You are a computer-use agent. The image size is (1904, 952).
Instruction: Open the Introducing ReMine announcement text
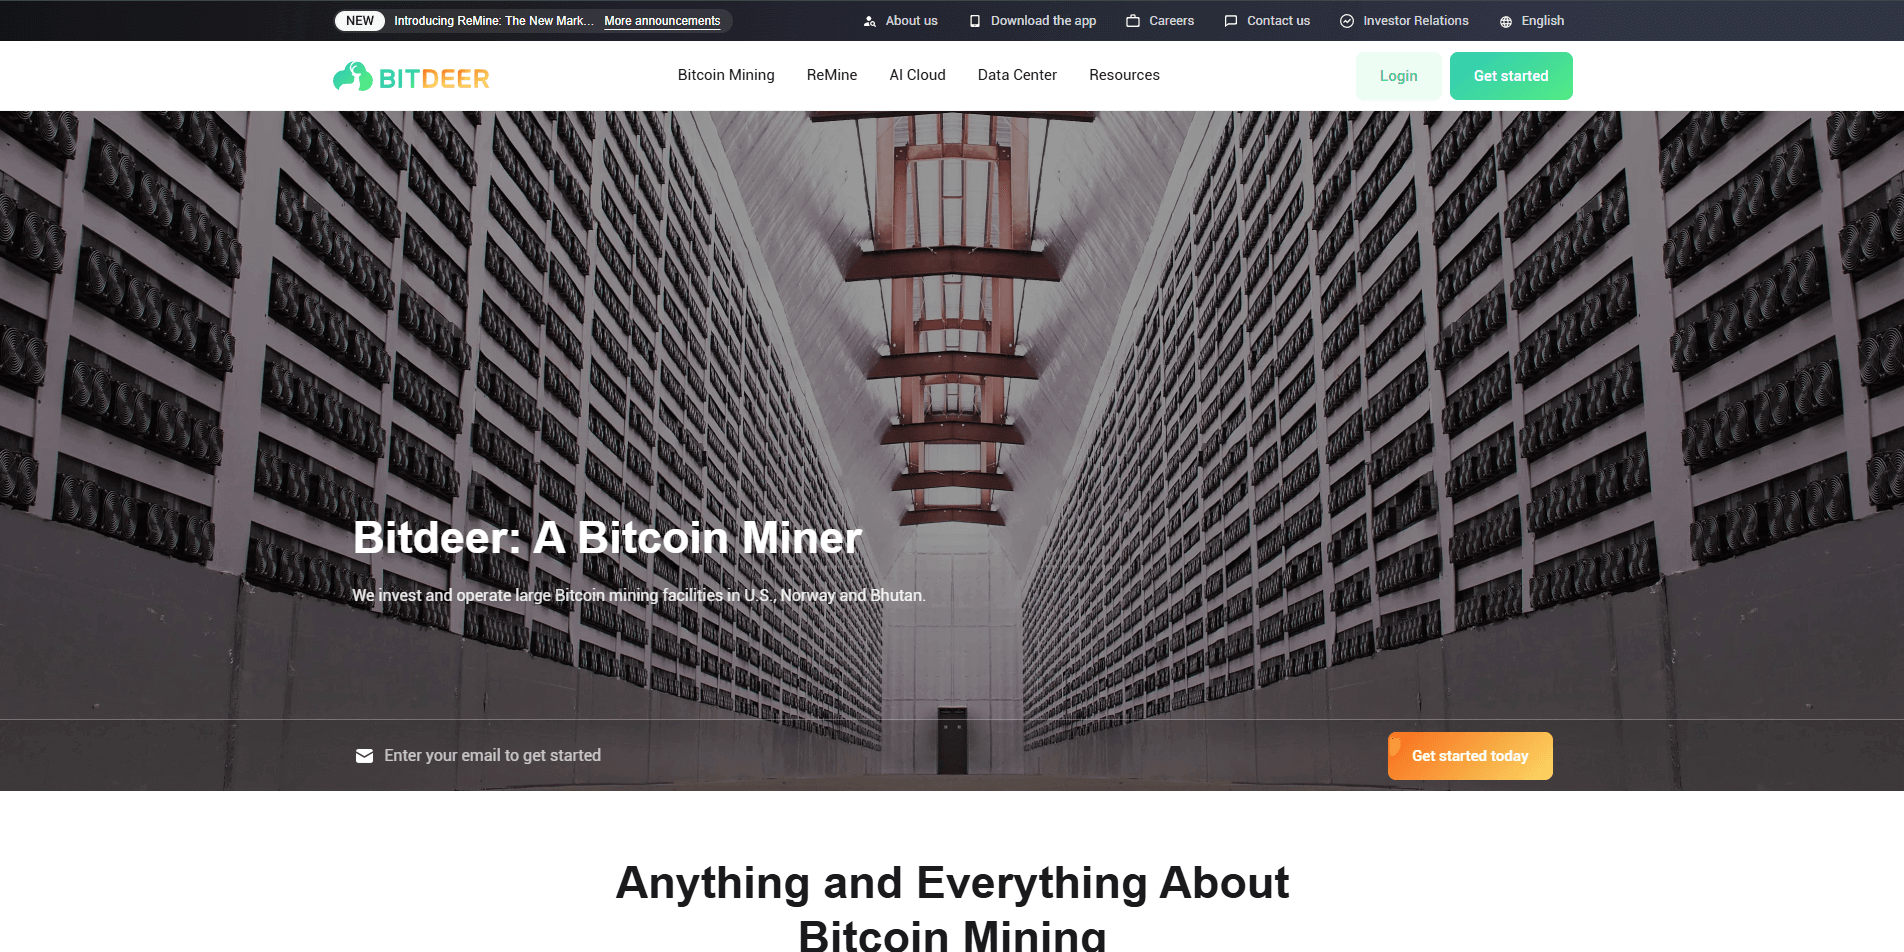pyautogui.click(x=494, y=21)
